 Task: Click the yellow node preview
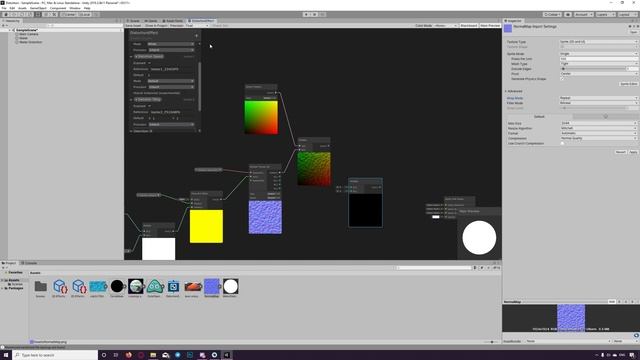tap(206, 226)
